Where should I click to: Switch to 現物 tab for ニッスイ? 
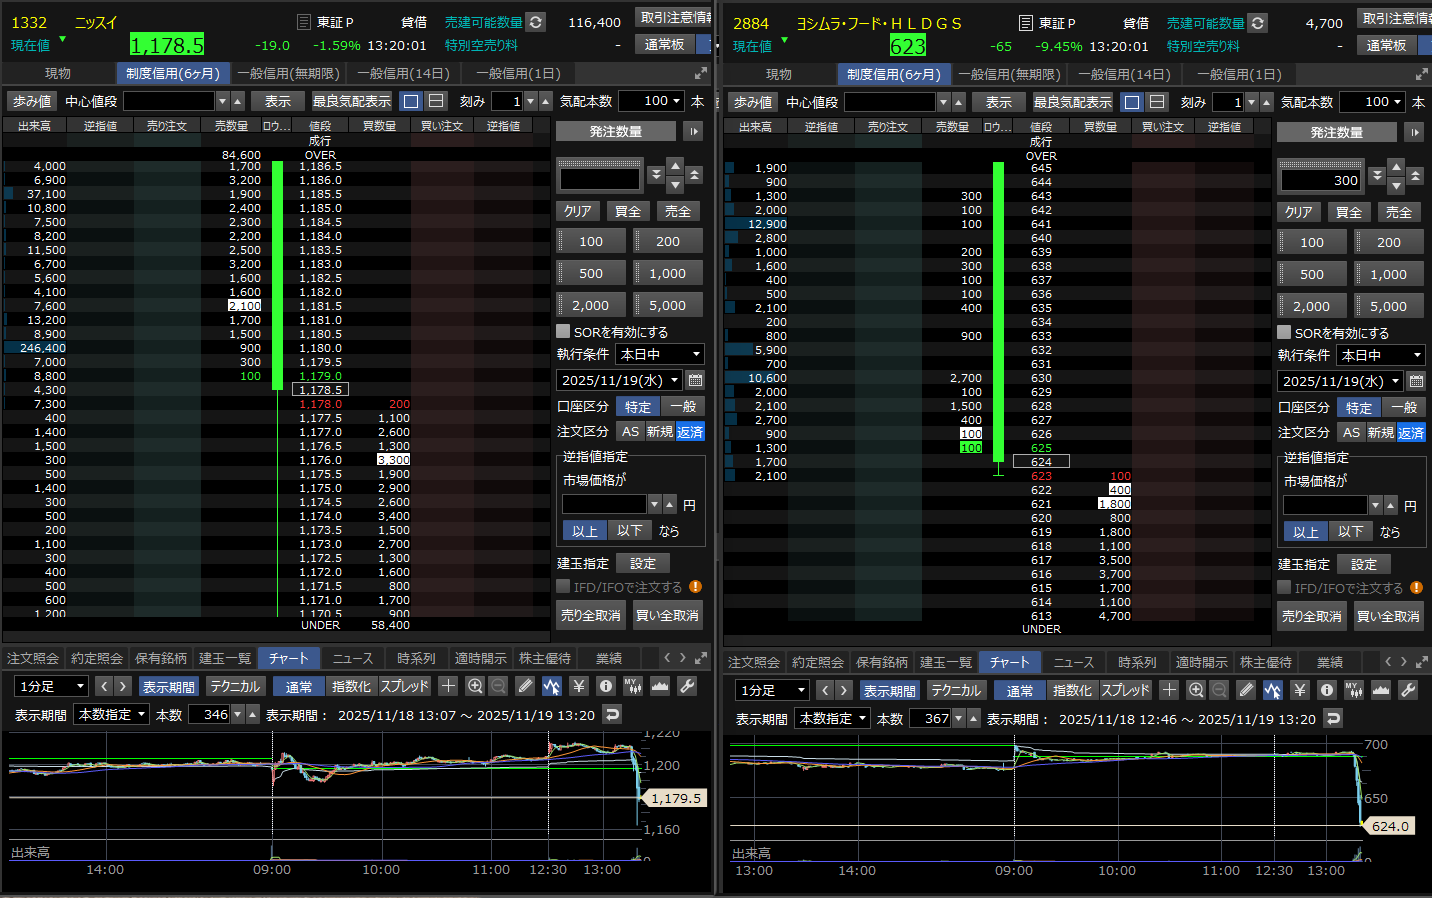(58, 73)
